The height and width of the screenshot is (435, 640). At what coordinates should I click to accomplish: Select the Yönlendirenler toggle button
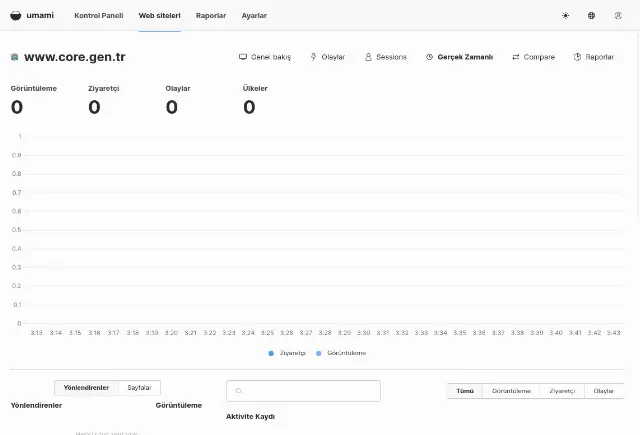(x=87, y=388)
